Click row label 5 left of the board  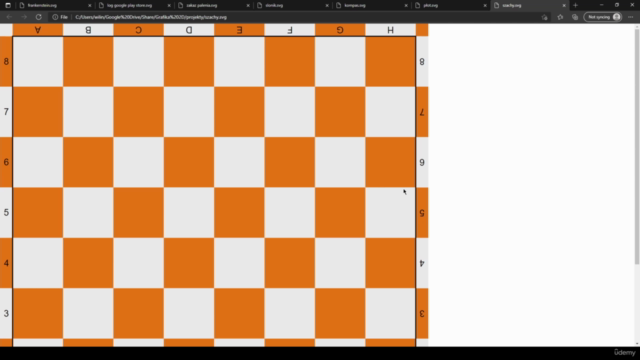tap(6, 213)
